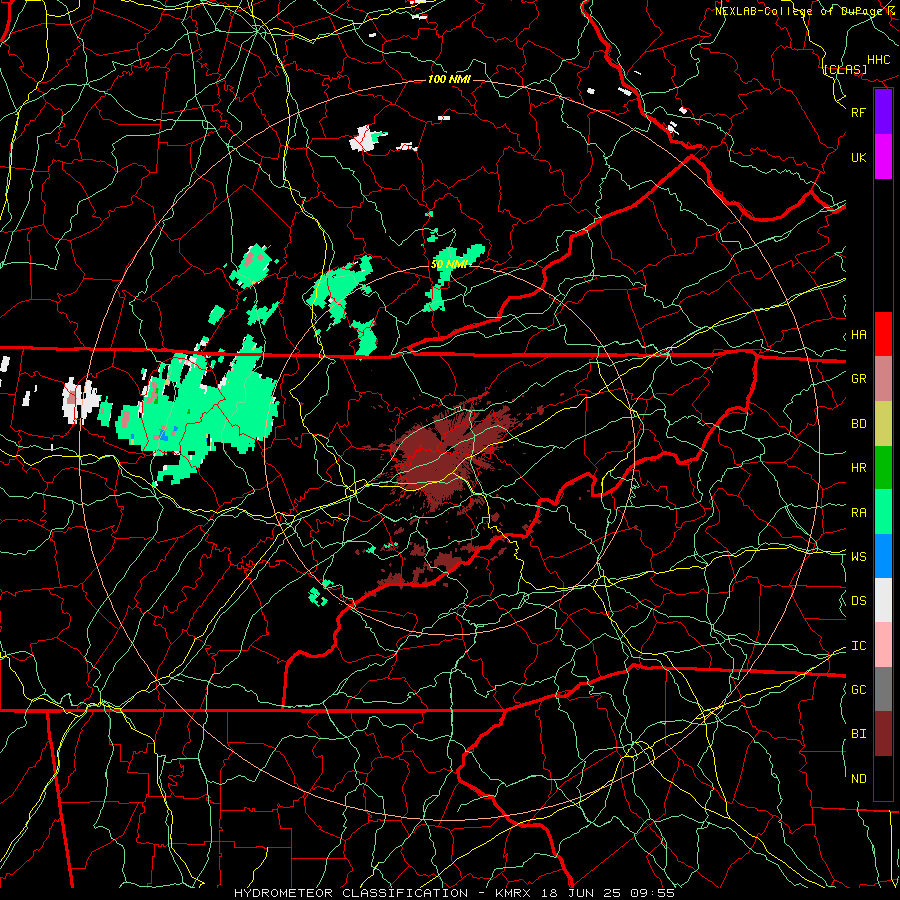Select the light pink IC legend swatch
Viewport: 900px width, 900px height.
pos(883,645)
